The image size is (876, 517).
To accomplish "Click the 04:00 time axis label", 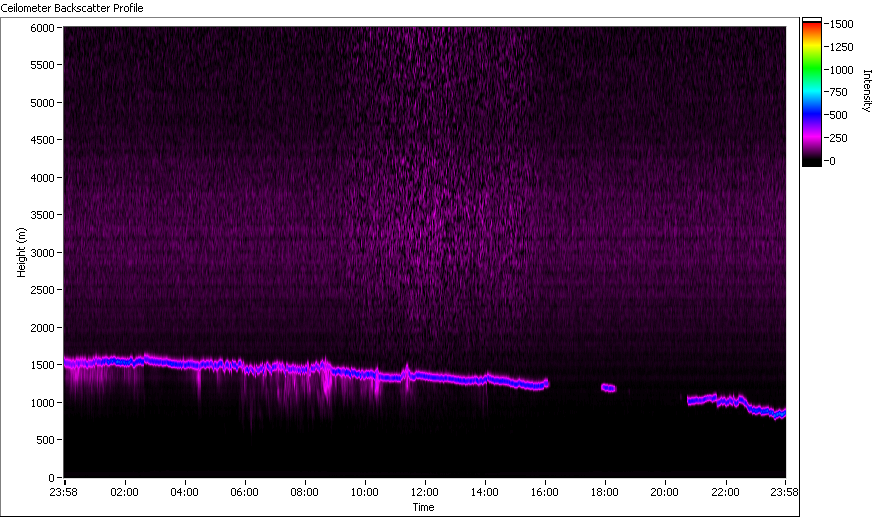I will [184, 492].
